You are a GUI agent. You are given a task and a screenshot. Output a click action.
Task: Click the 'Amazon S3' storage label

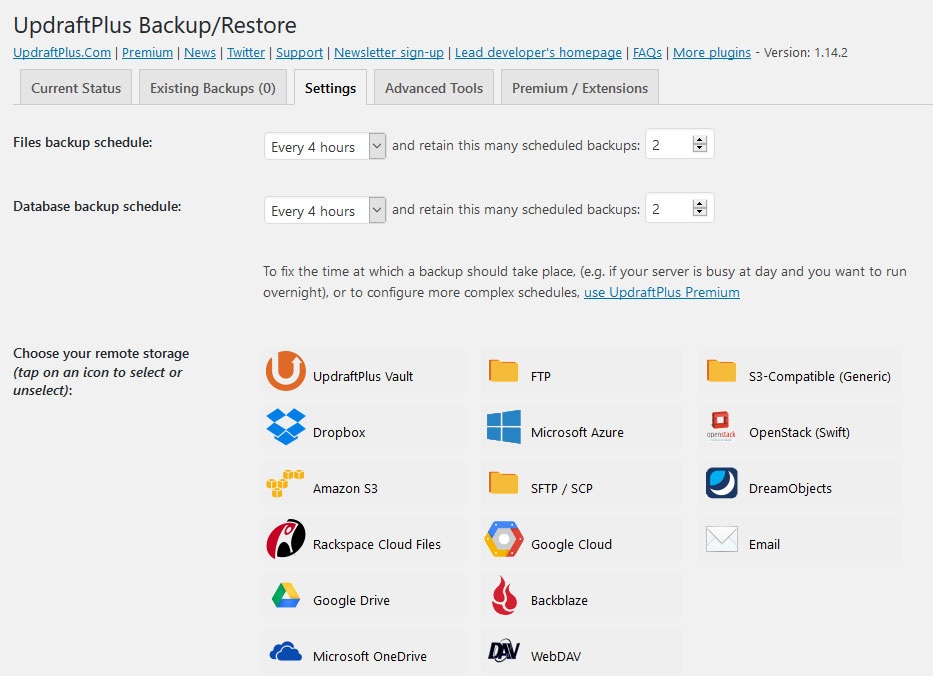click(345, 489)
